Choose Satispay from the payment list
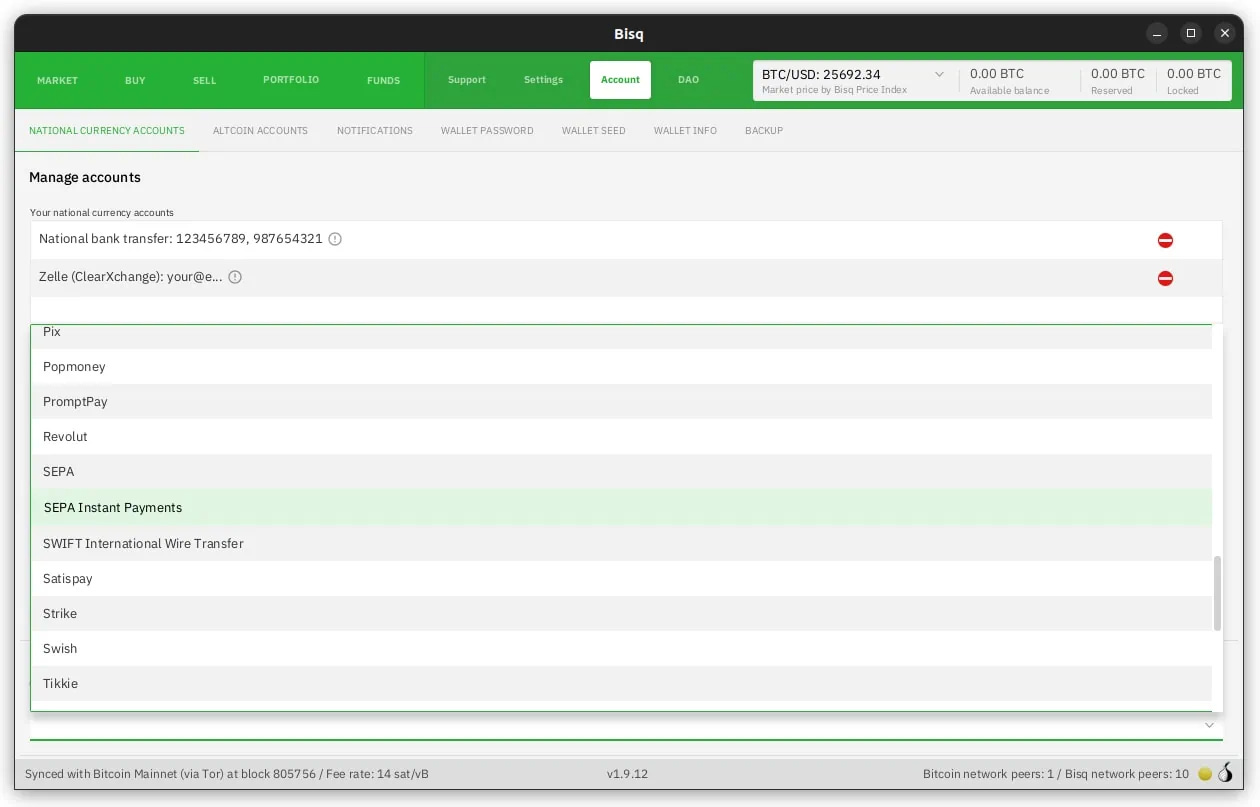This screenshot has width=1260, height=807. pos(621,578)
